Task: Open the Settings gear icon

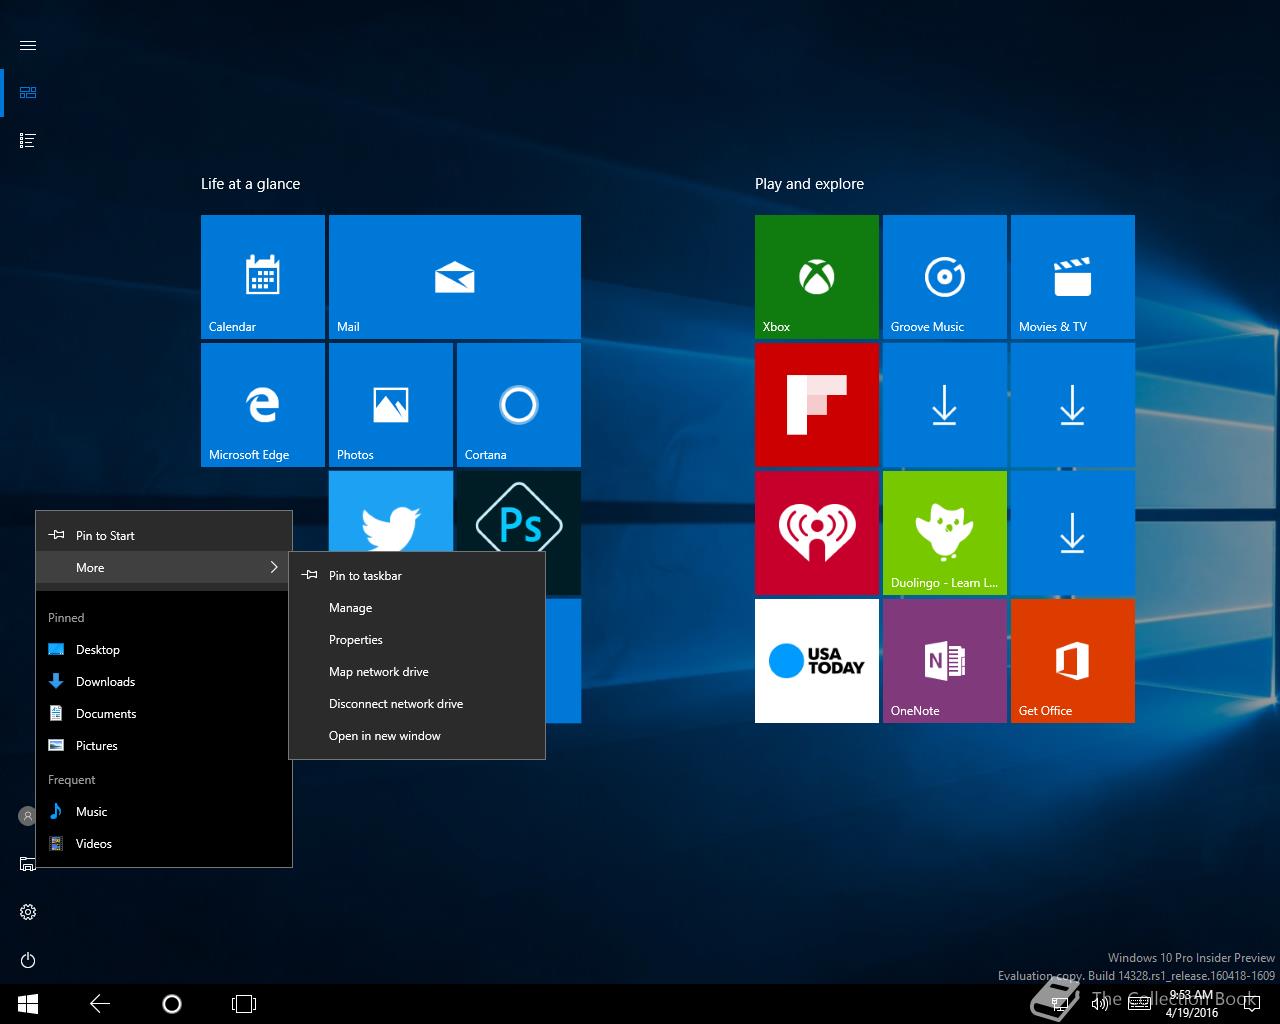Action: click(28, 912)
